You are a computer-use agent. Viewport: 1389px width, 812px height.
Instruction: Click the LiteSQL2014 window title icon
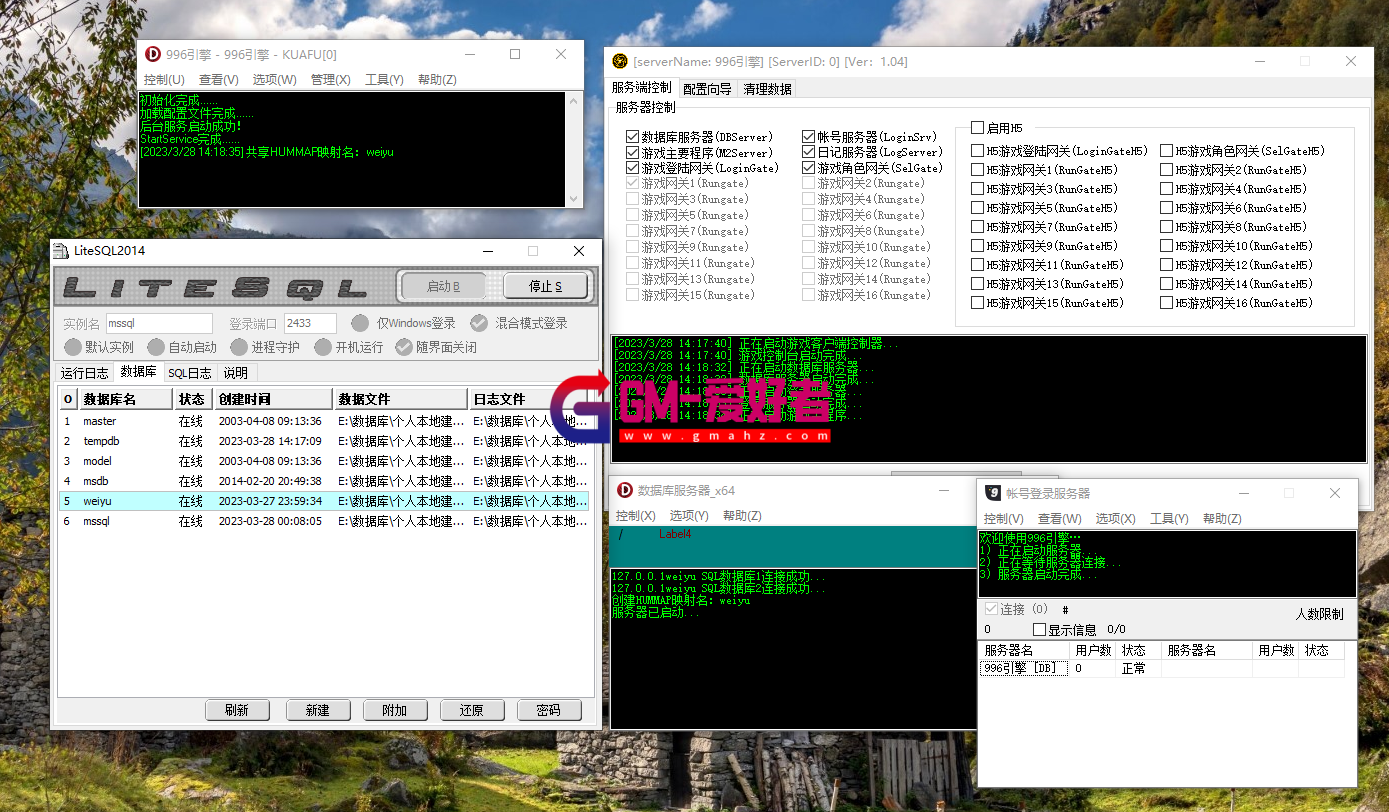pyautogui.click(x=63, y=251)
